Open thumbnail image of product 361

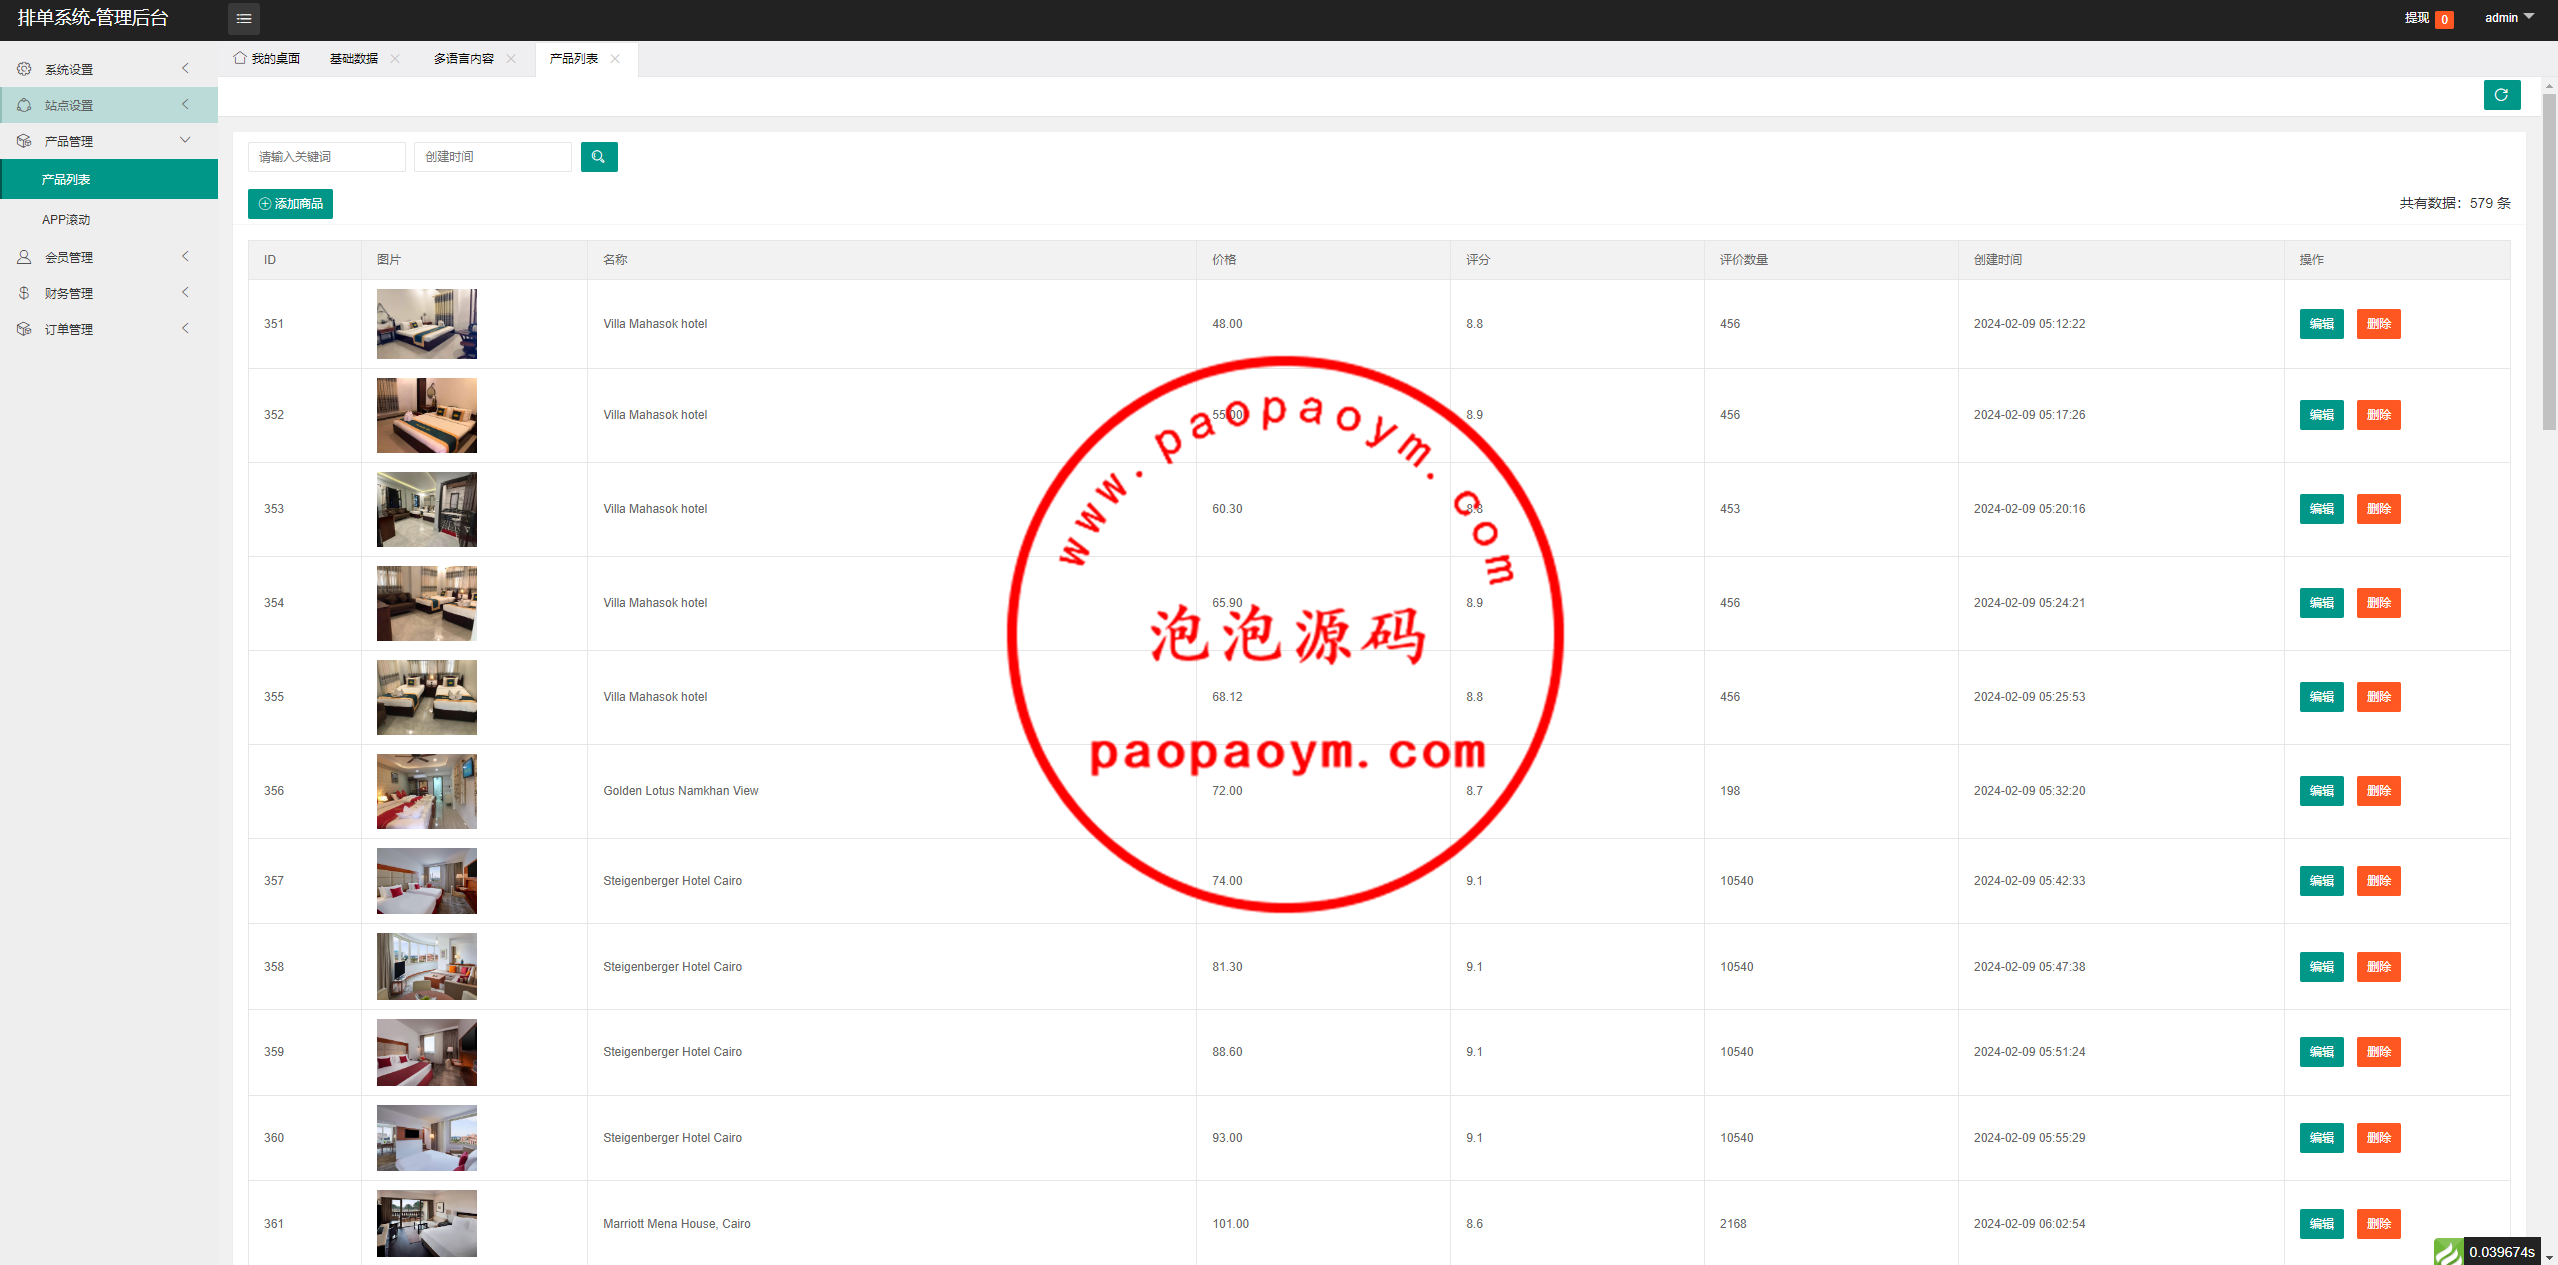[427, 1224]
